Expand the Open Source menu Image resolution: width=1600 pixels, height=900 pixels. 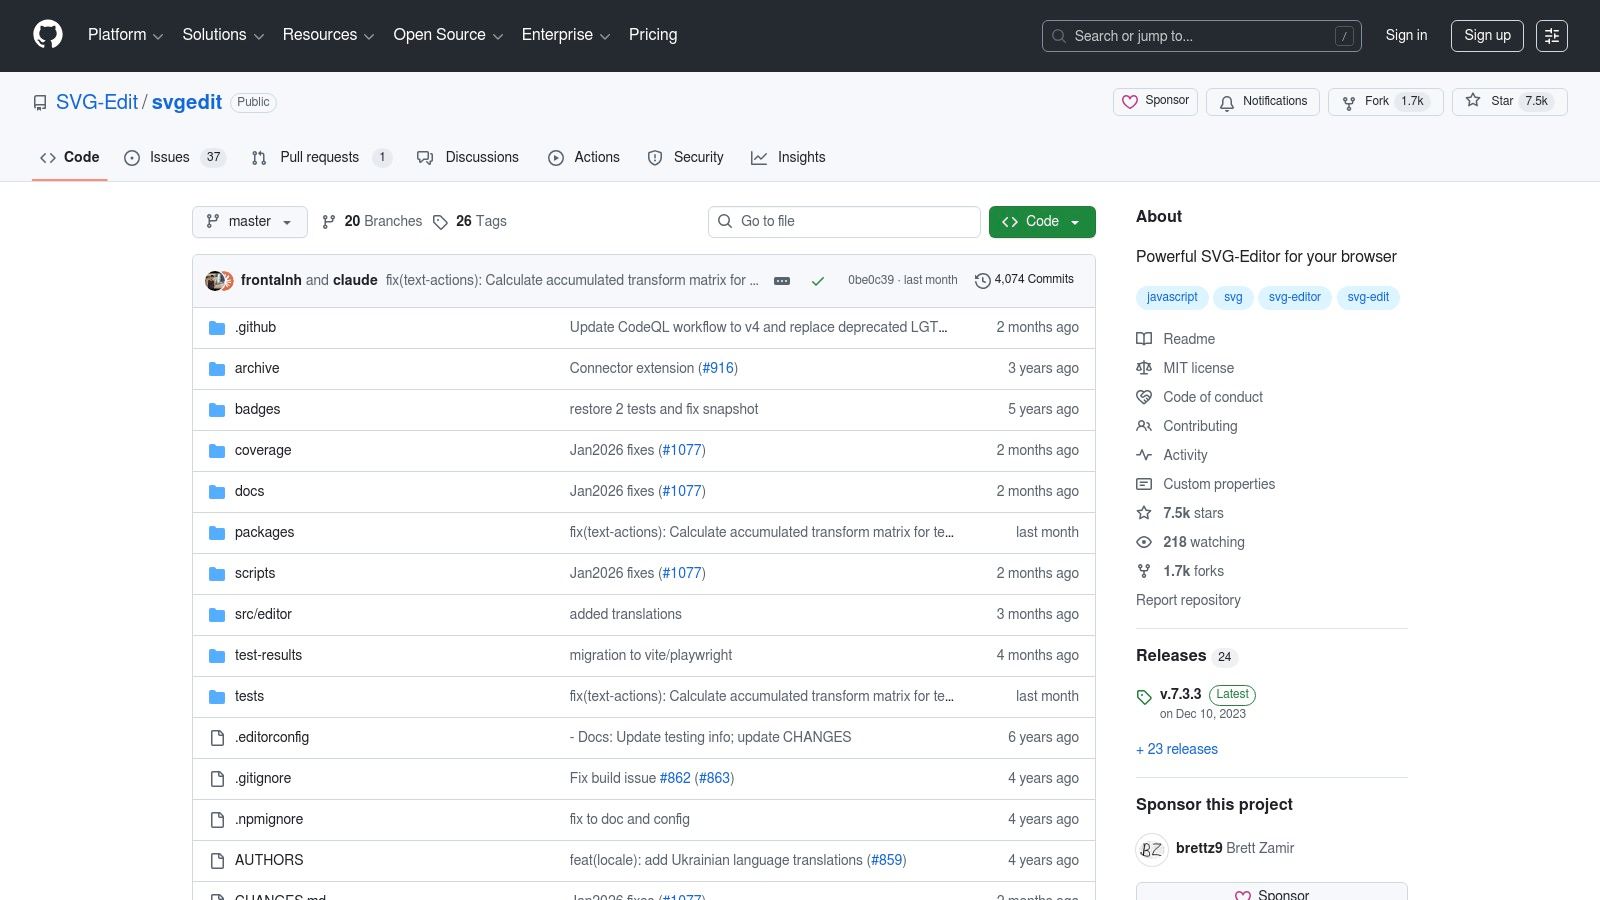(x=447, y=35)
